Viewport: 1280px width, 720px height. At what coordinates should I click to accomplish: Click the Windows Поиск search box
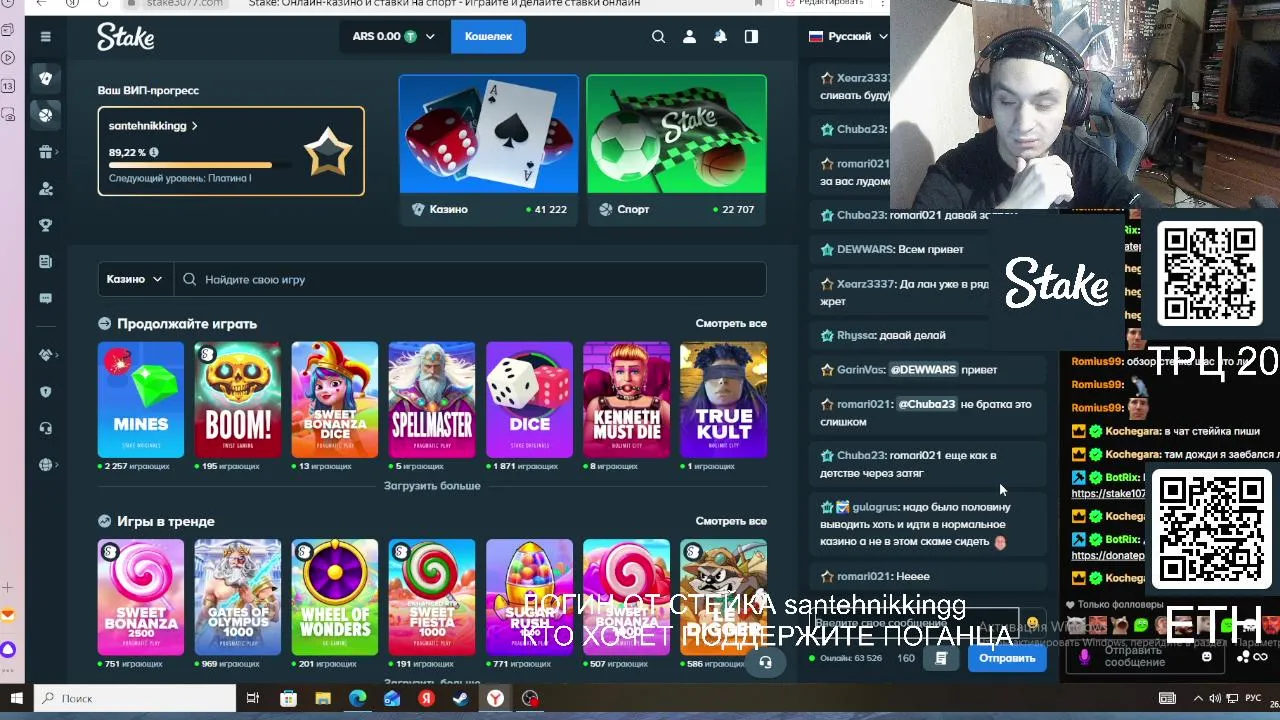tap(135, 698)
